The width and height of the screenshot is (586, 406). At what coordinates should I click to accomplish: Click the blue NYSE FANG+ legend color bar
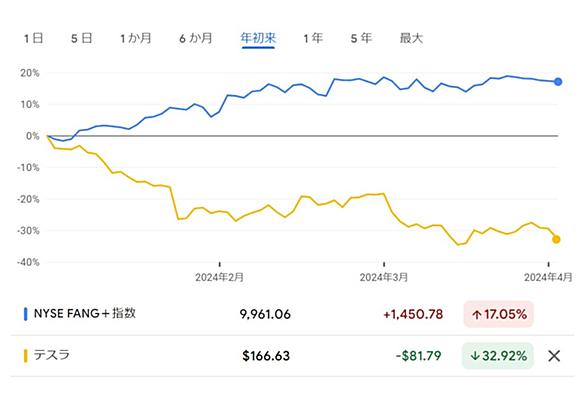point(25,314)
